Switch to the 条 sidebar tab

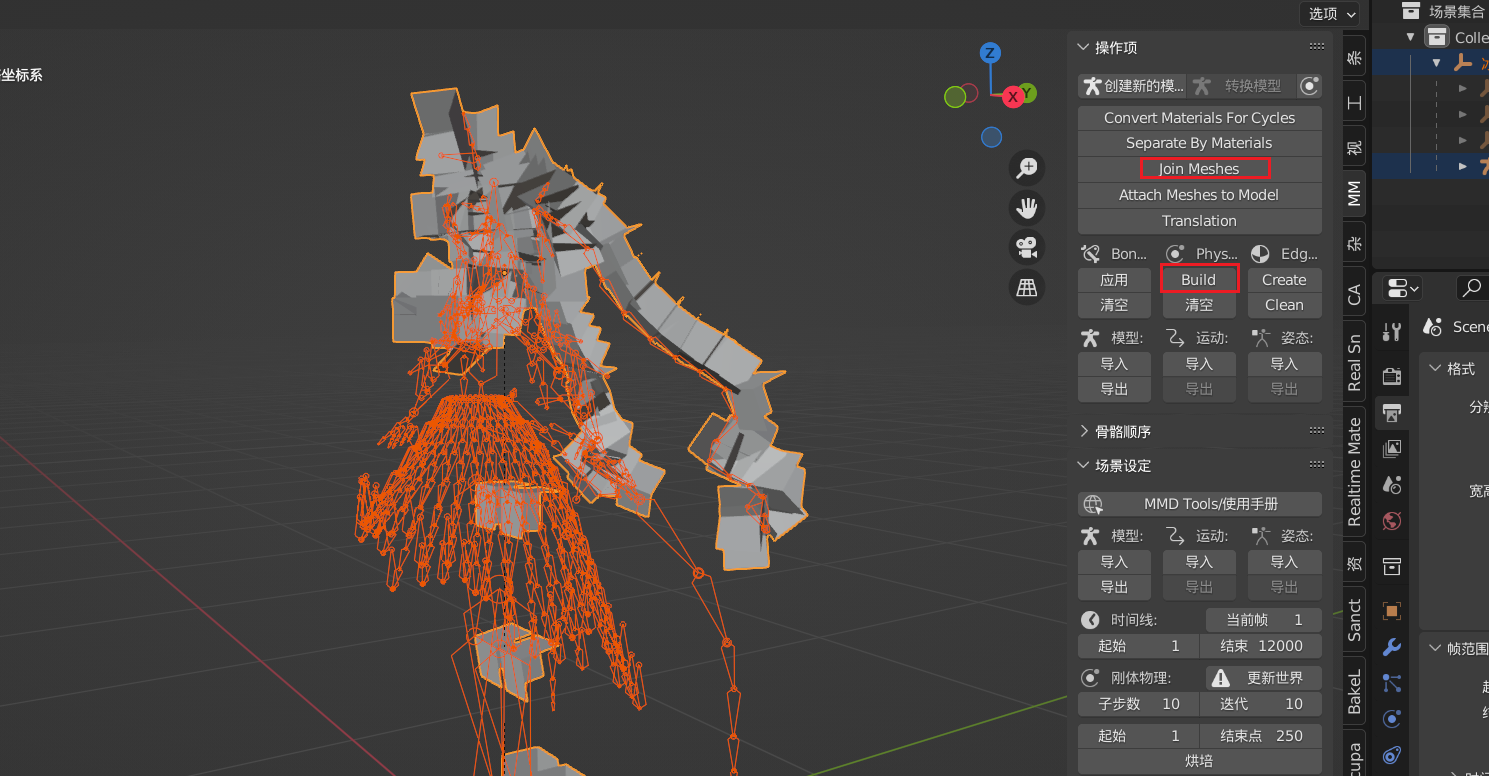[x=1354, y=57]
